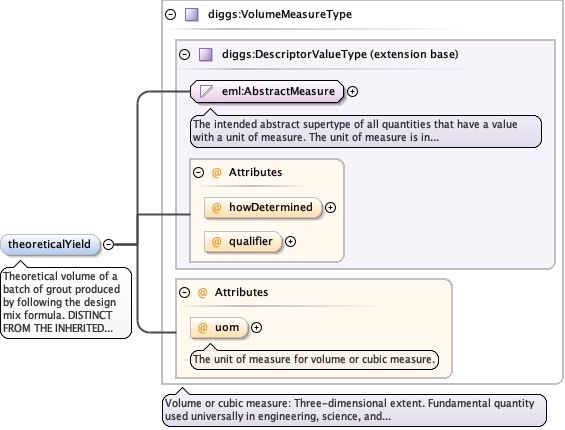Click the diggs:DescriptorValueType (extension base) title
Viewport: 565px width, 430px height.
[x=340, y=54]
